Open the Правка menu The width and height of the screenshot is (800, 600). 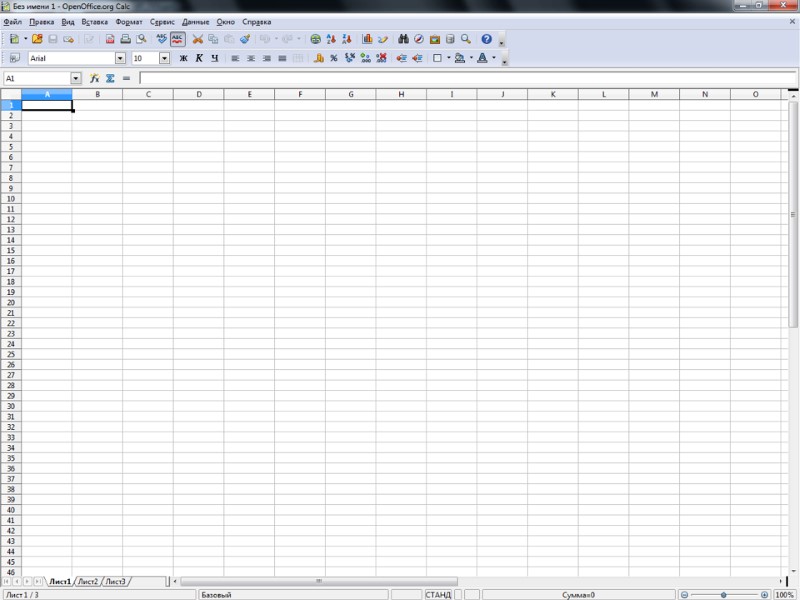(x=41, y=22)
